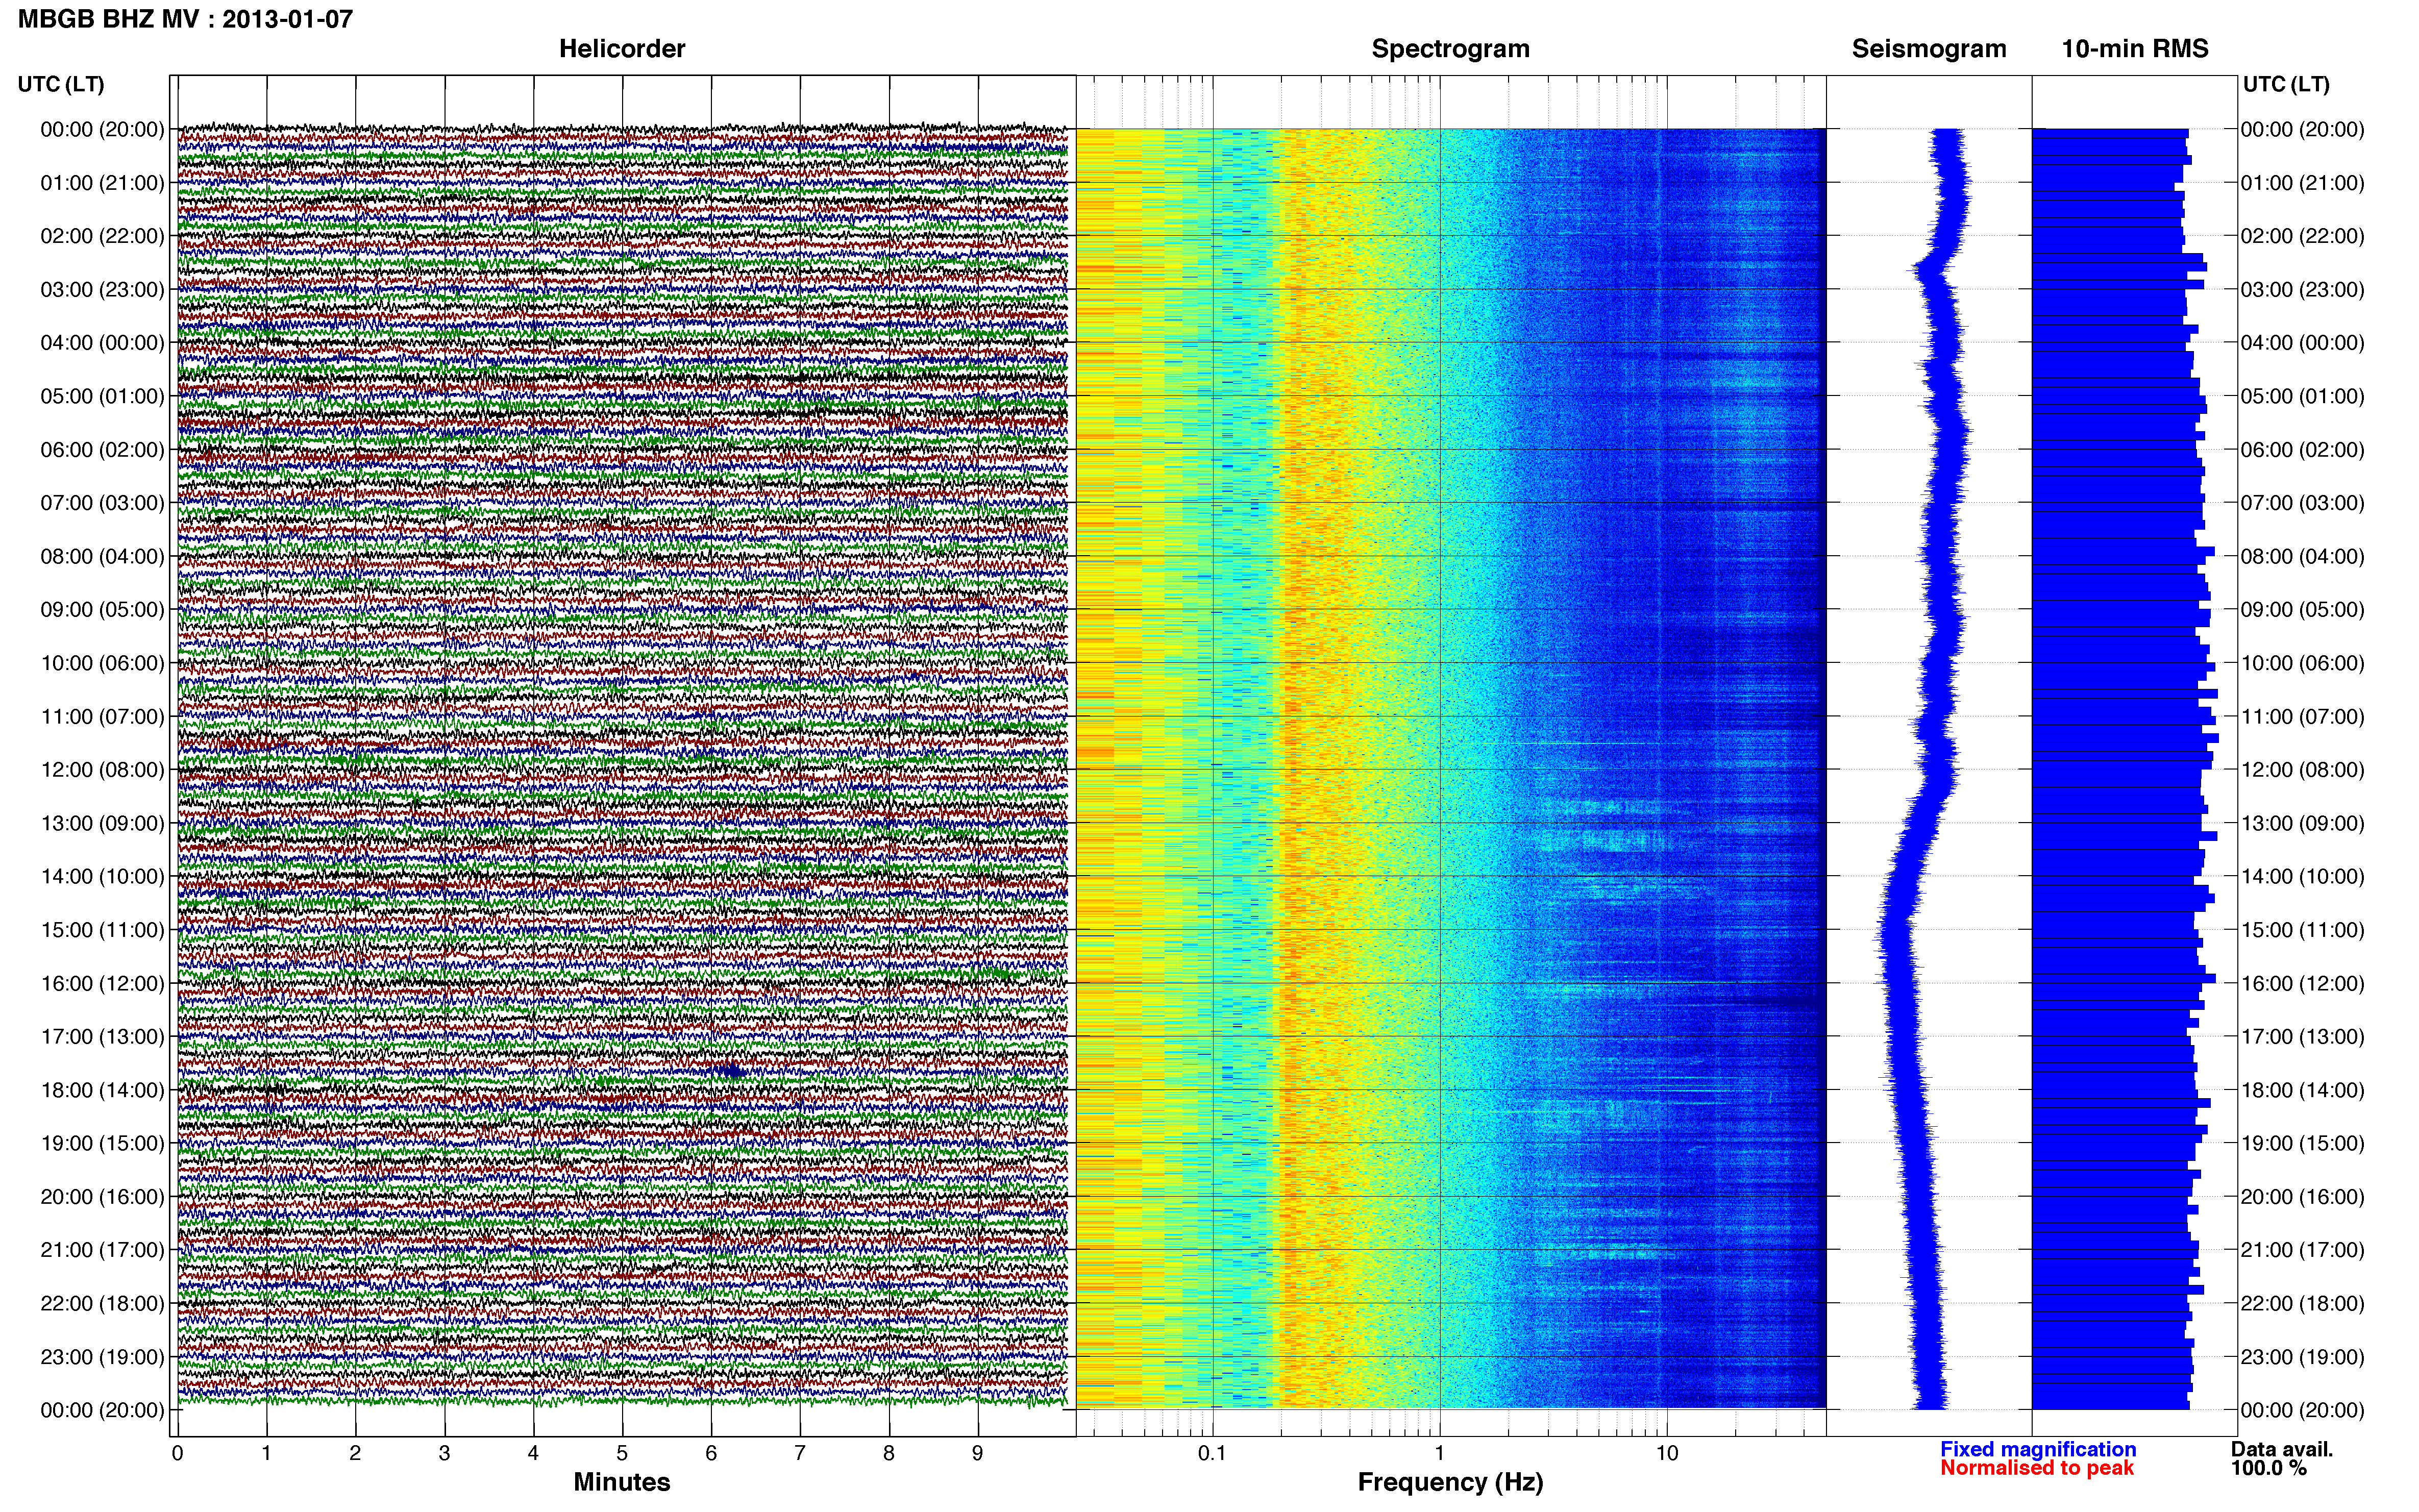Click 14:00 (10:00) beside the RMS panel
The image size is (2419, 1512).
pyautogui.click(x=2302, y=877)
